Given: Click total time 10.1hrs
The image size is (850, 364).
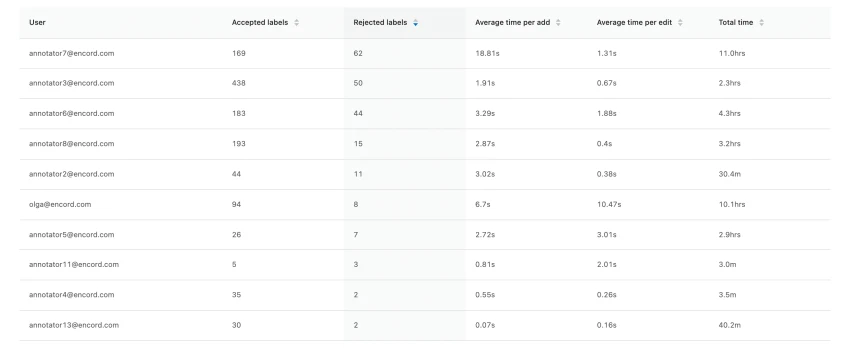Looking at the screenshot, I should pyautogui.click(x=732, y=205).
